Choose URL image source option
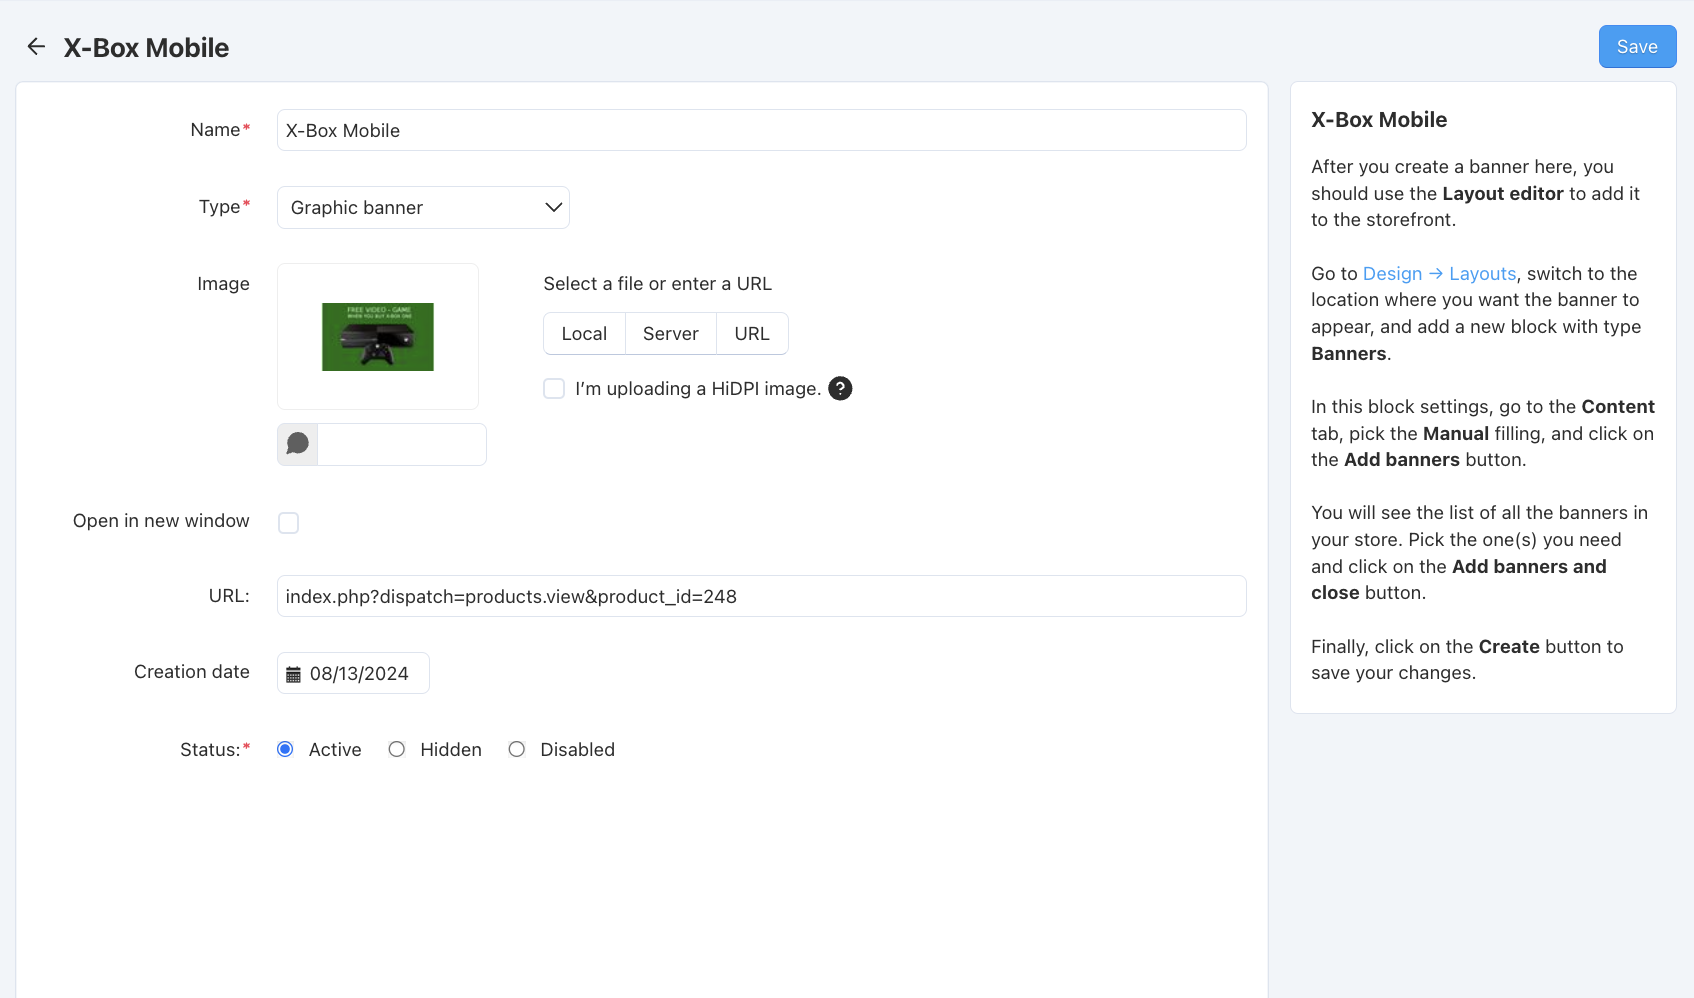Screen dimensions: 1694x998 [x=752, y=334]
